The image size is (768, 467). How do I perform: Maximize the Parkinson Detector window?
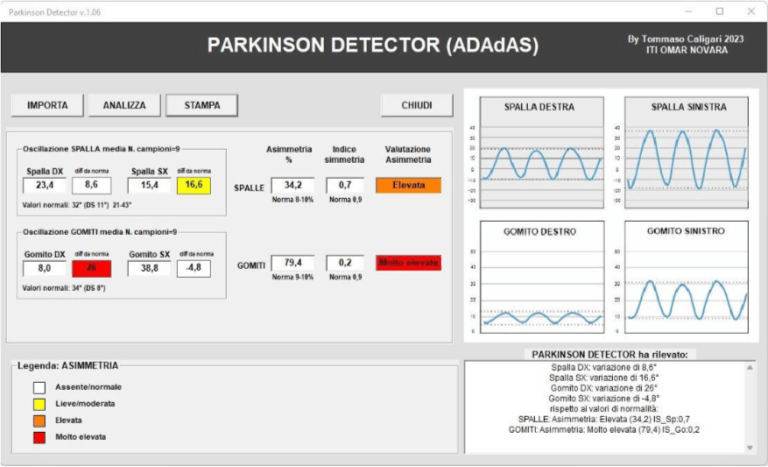point(720,11)
